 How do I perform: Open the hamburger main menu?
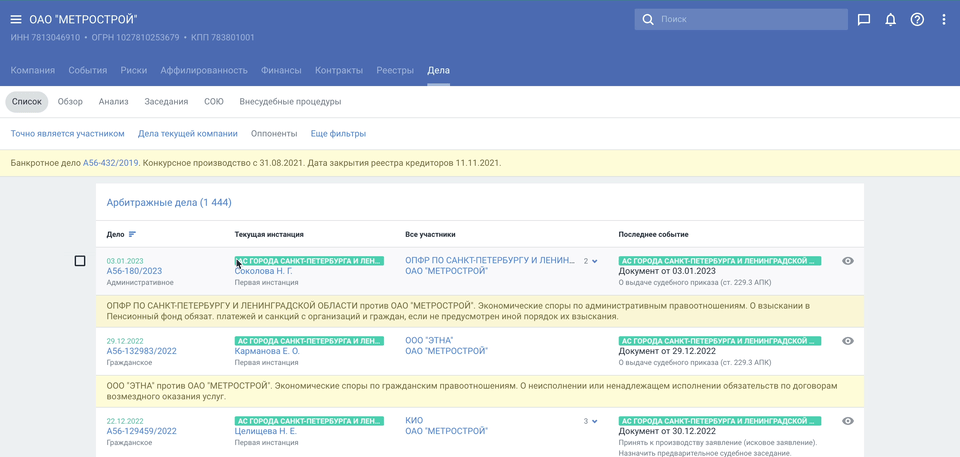tap(16, 20)
